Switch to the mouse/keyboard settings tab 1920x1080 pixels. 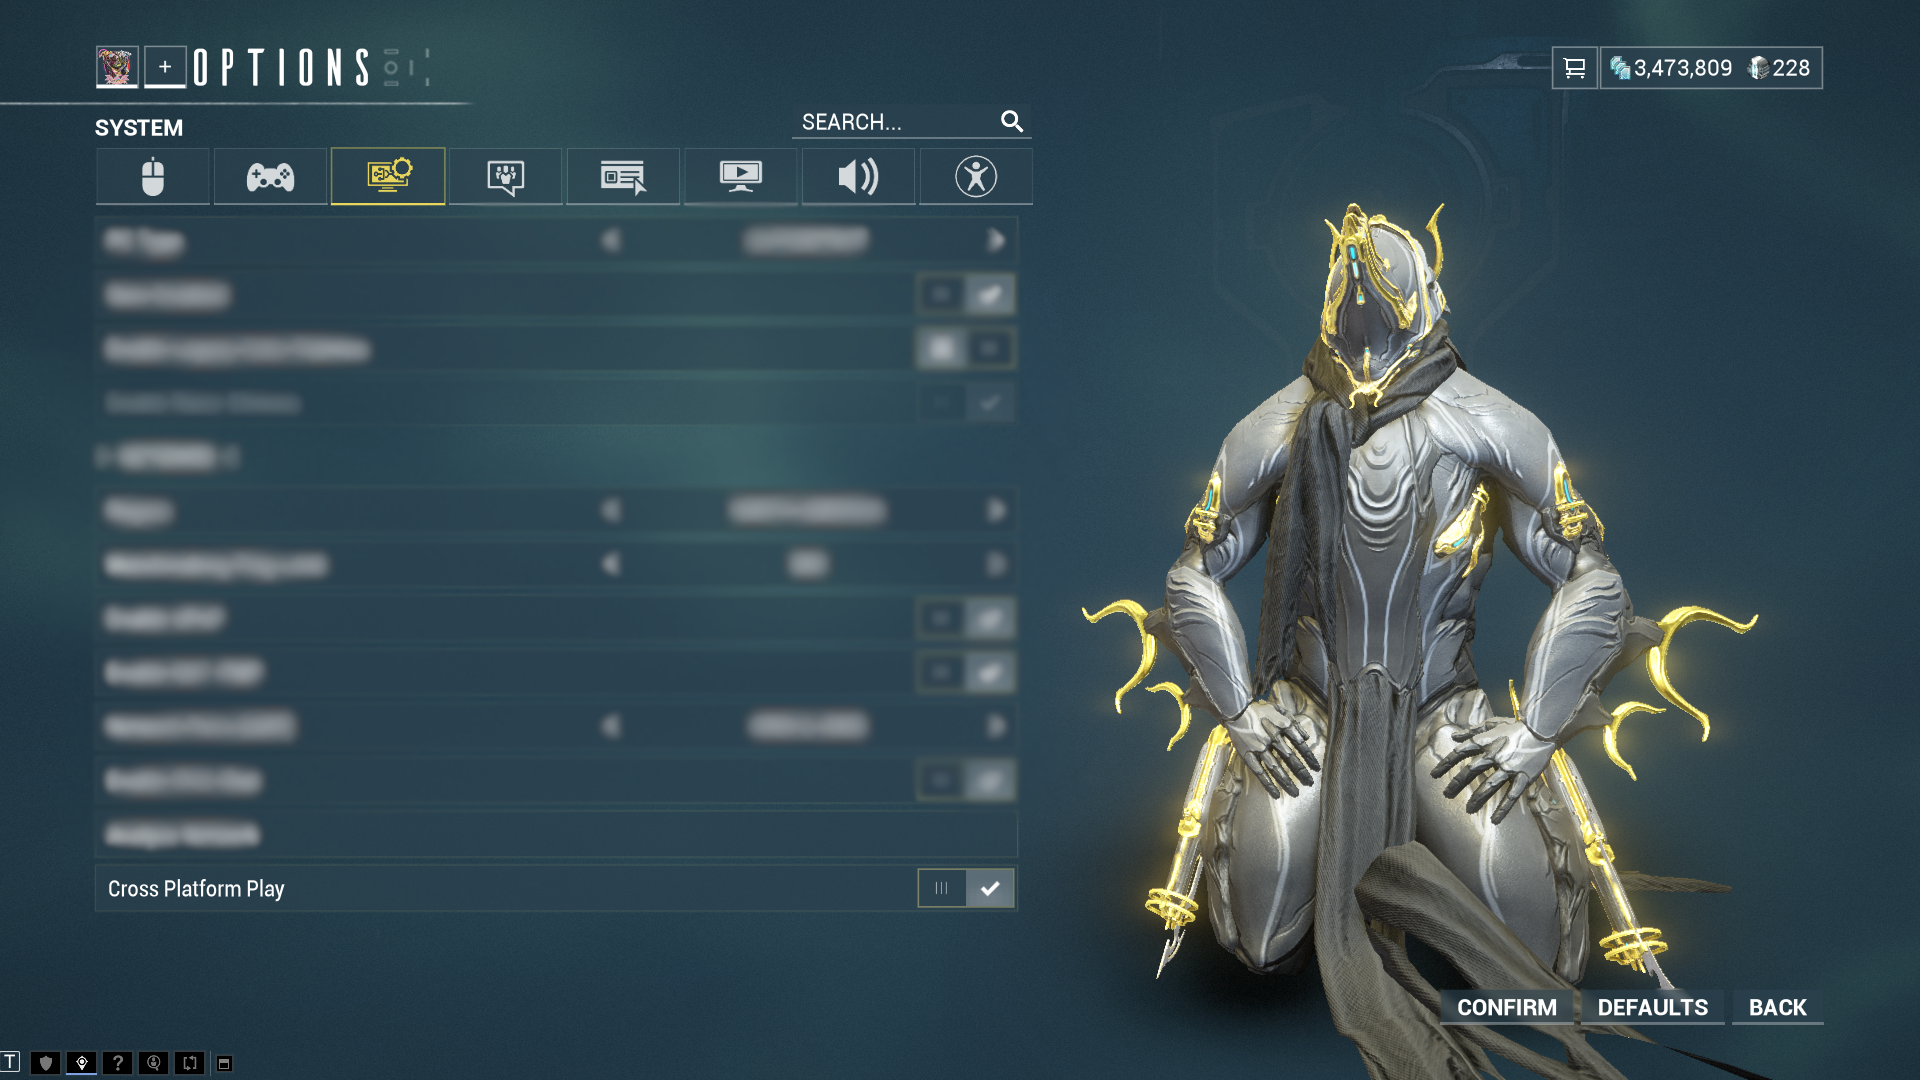[153, 175]
